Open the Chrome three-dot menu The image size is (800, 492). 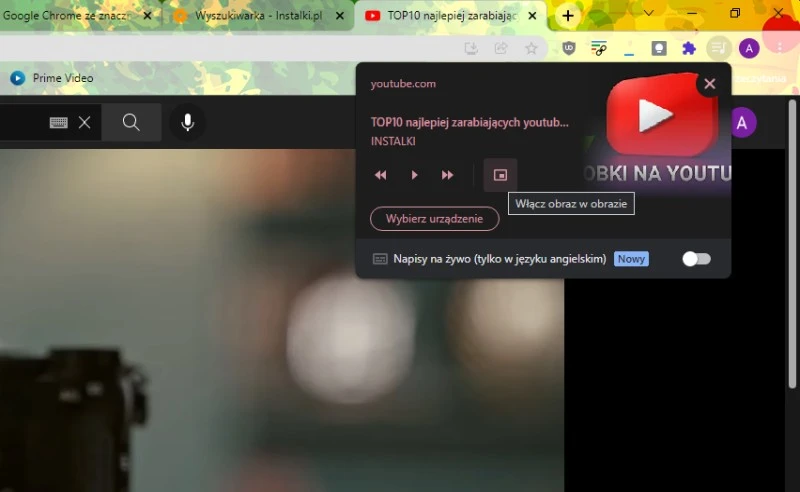(780, 47)
